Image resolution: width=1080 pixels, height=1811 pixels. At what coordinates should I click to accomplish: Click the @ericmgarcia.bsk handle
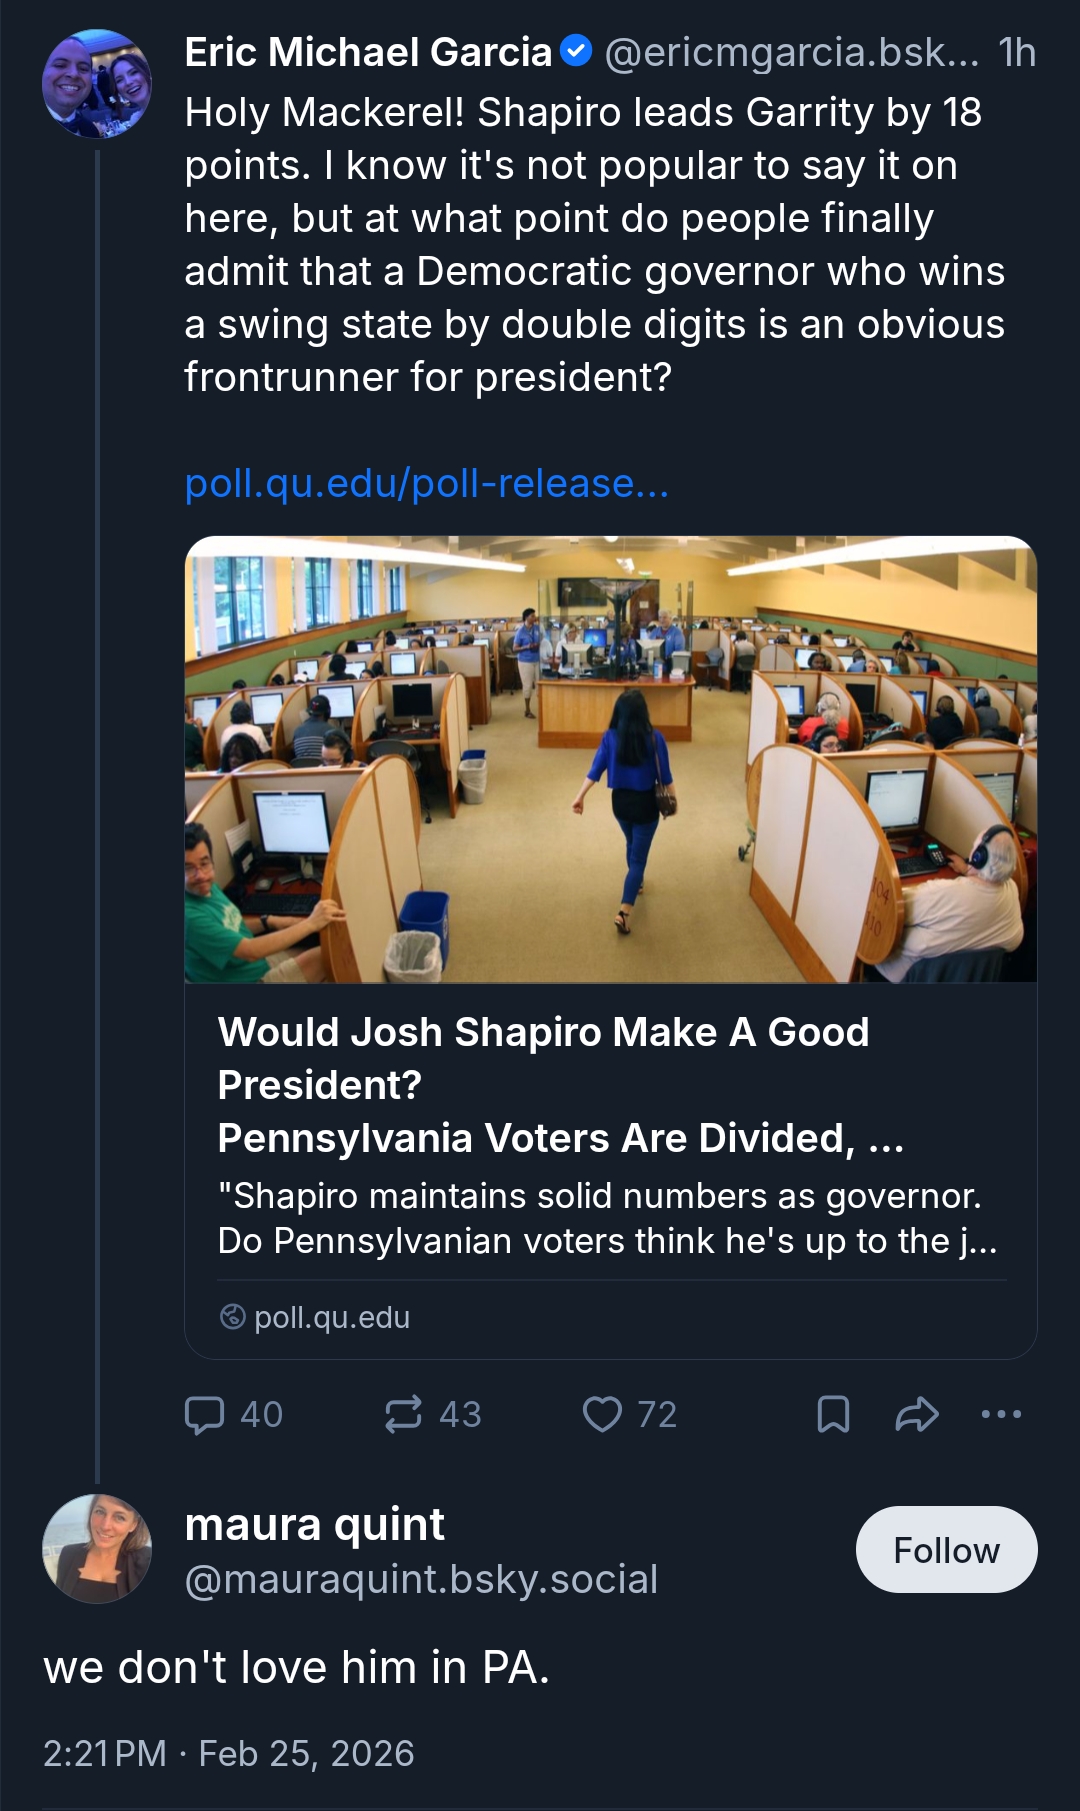click(x=791, y=52)
